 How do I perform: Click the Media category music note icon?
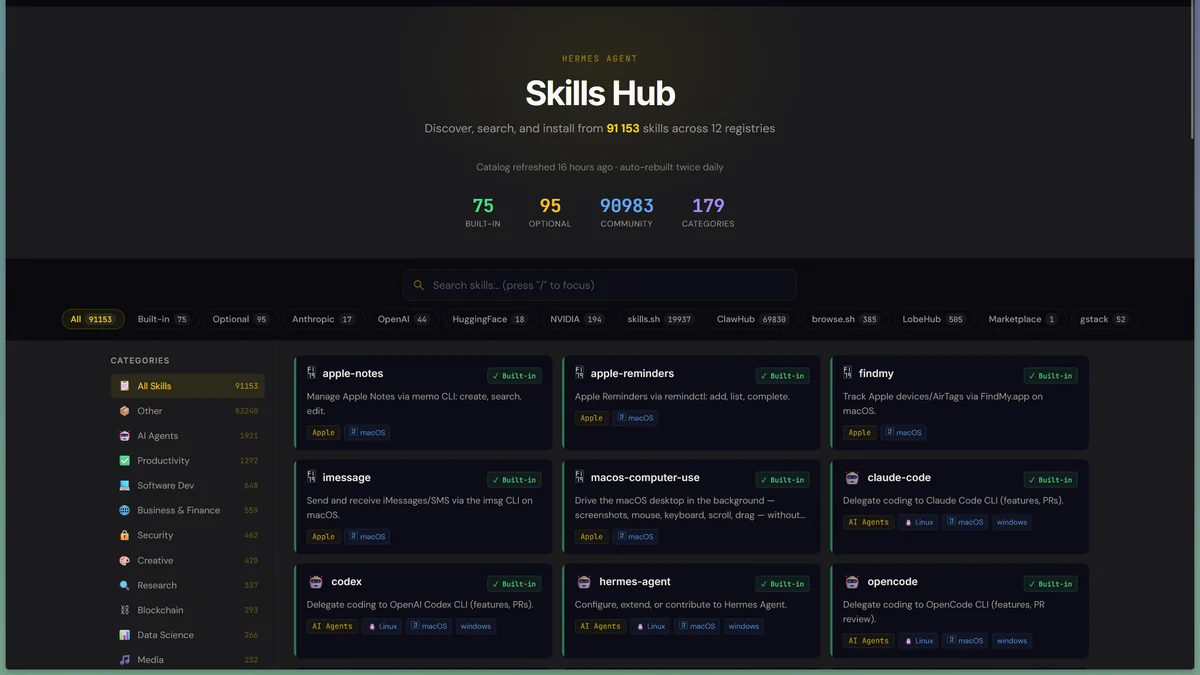click(124, 660)
